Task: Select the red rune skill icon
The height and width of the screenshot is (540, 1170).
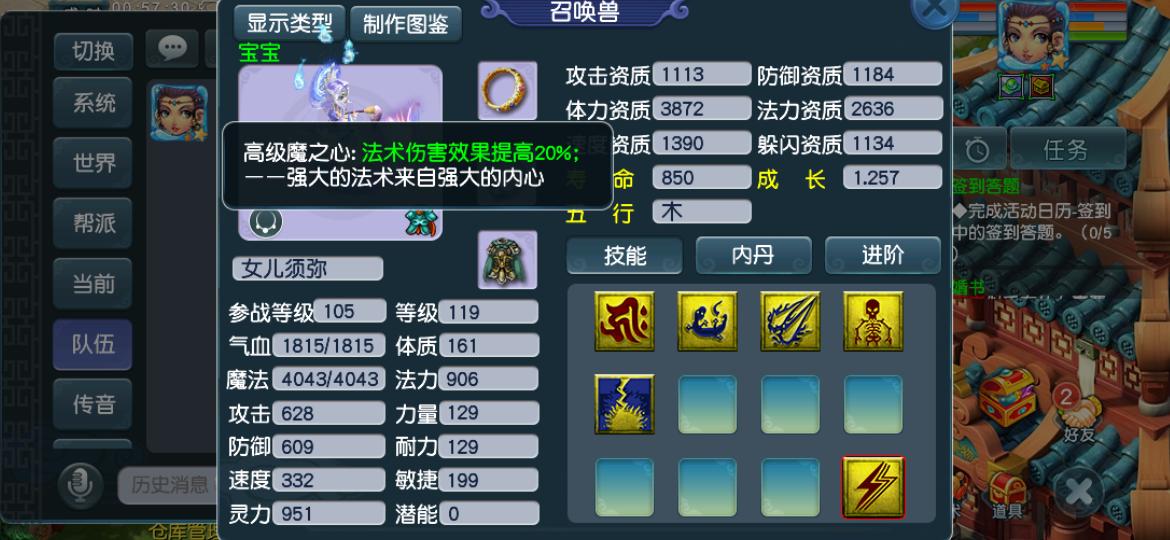Action: pyautogui.click(x=624, y=321)
